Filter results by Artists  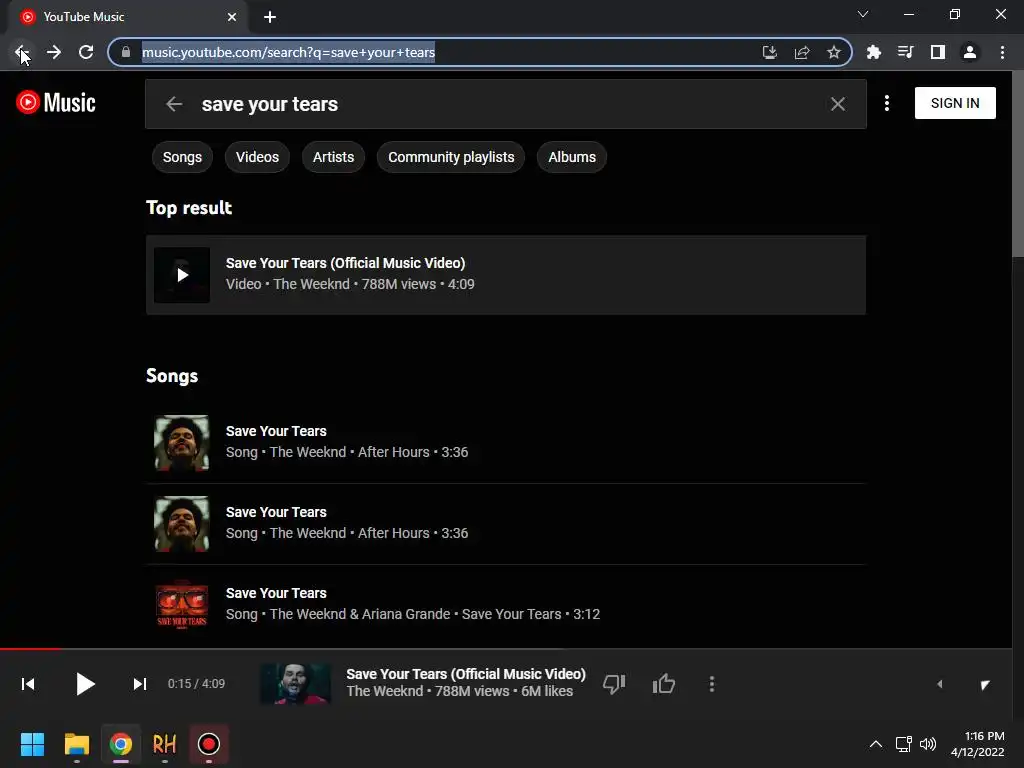[333, 157]
